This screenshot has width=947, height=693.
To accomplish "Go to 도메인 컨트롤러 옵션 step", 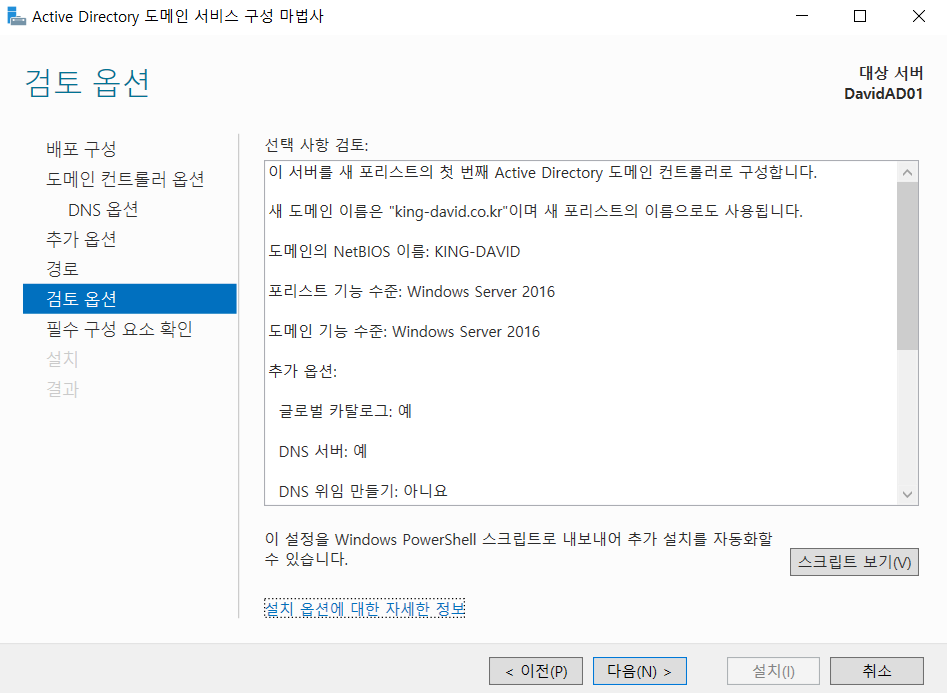I will pyautogui.click(x=125, y=179).
